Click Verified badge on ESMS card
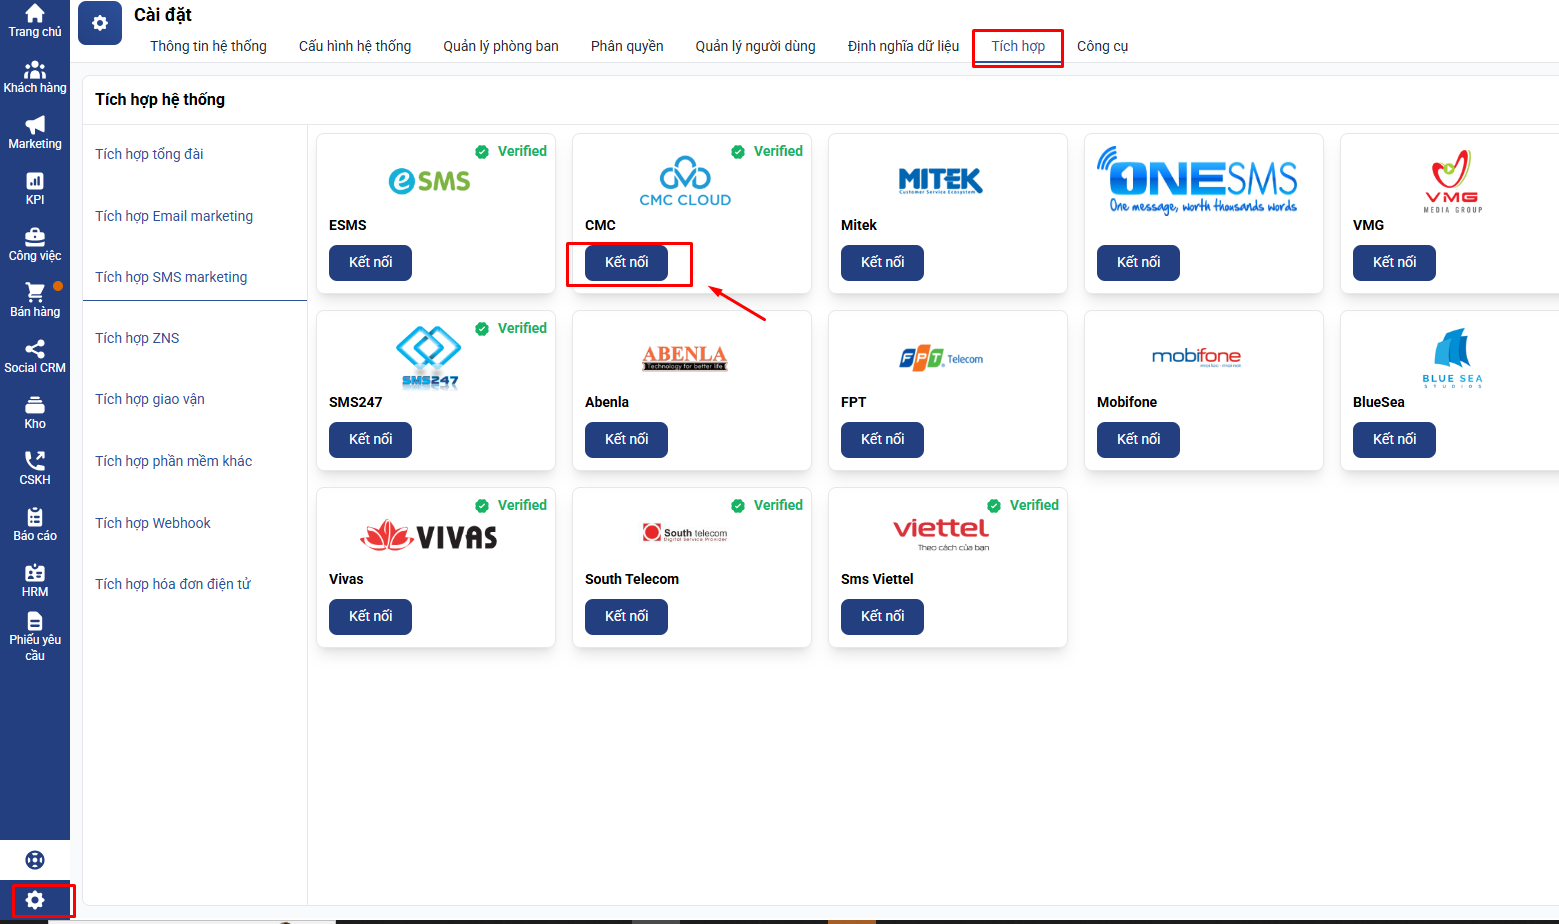This screenshot has width=1559, height=924. point(511,151)
